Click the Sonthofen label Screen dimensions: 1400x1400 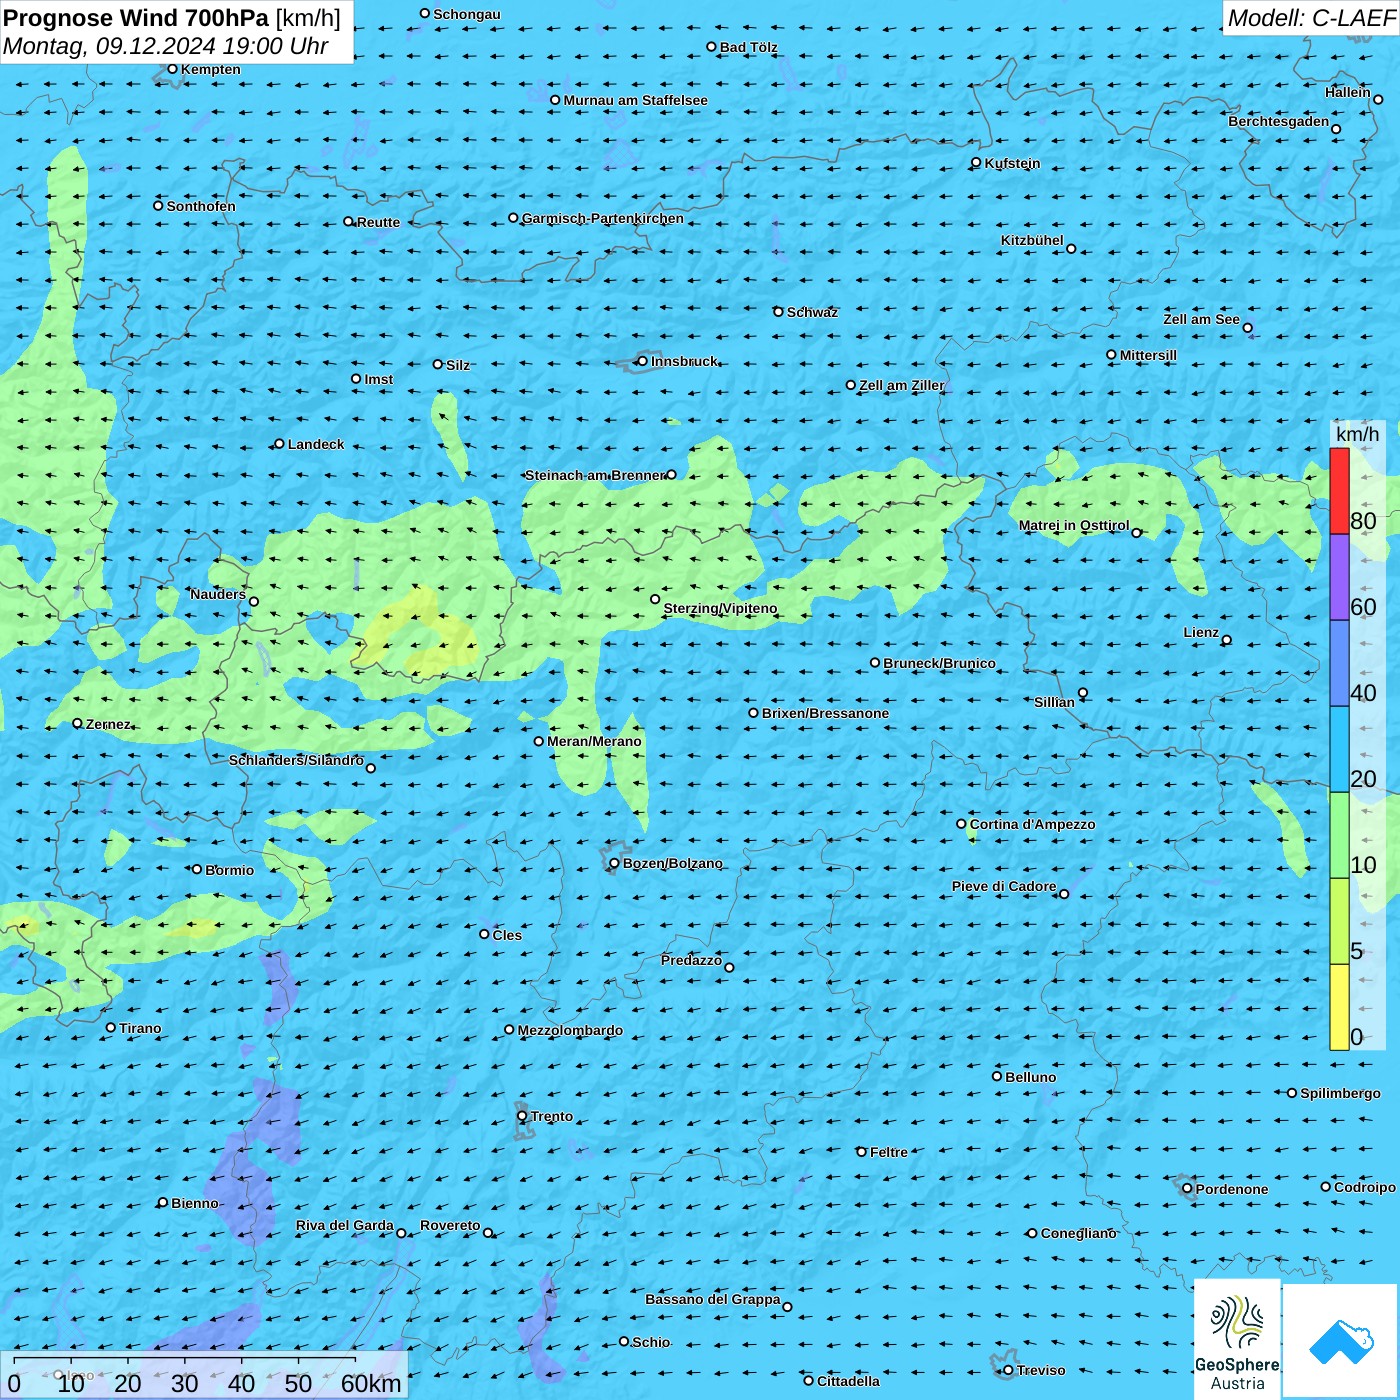point(201,206)
